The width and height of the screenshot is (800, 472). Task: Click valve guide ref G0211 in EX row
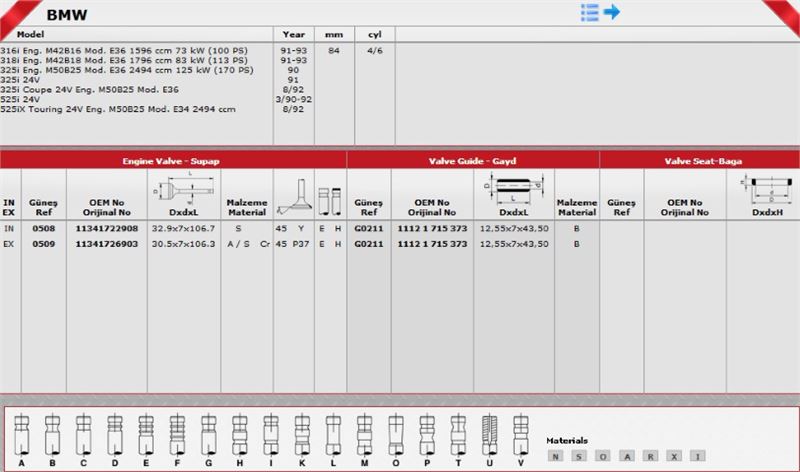pos(369,244)
